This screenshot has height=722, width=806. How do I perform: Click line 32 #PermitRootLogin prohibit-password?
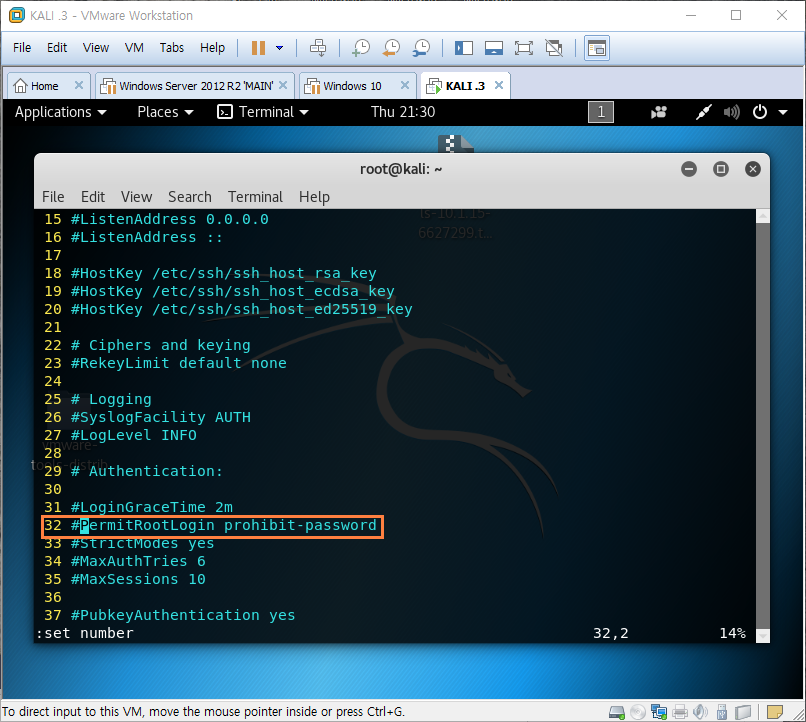[211, 526]
